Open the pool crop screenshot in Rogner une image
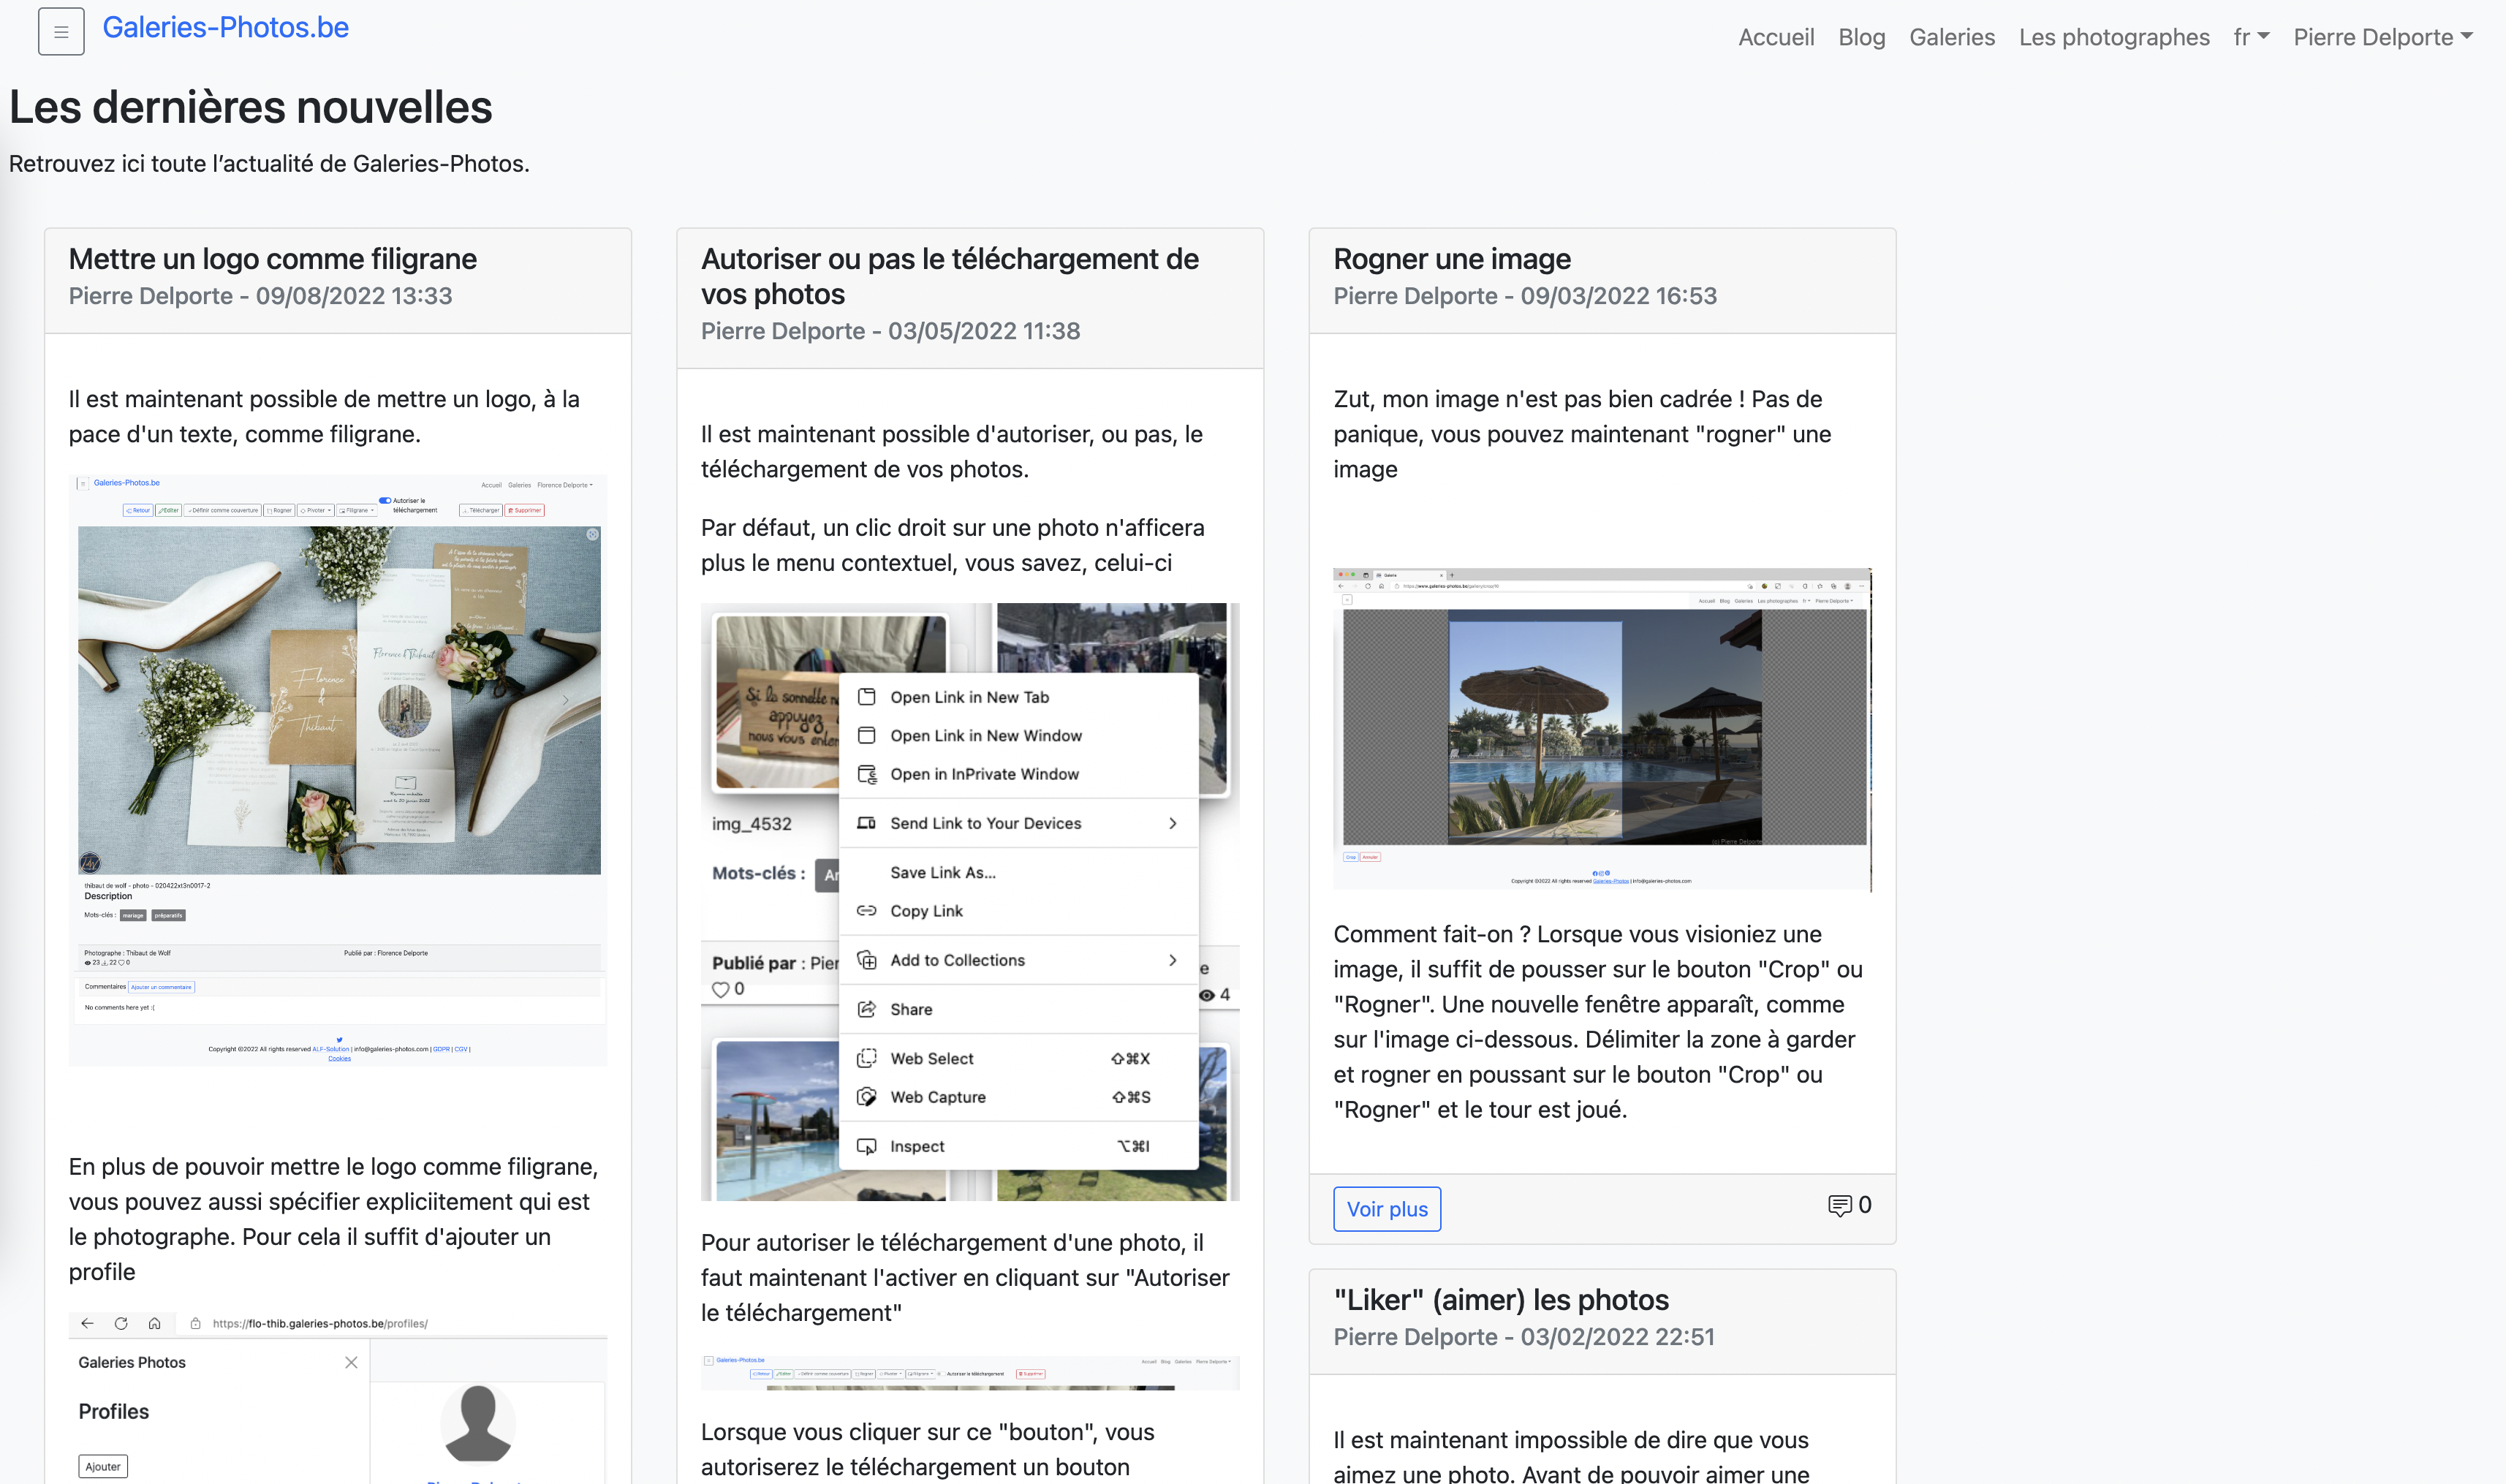2506x1484 pixels. point(1602,730)
